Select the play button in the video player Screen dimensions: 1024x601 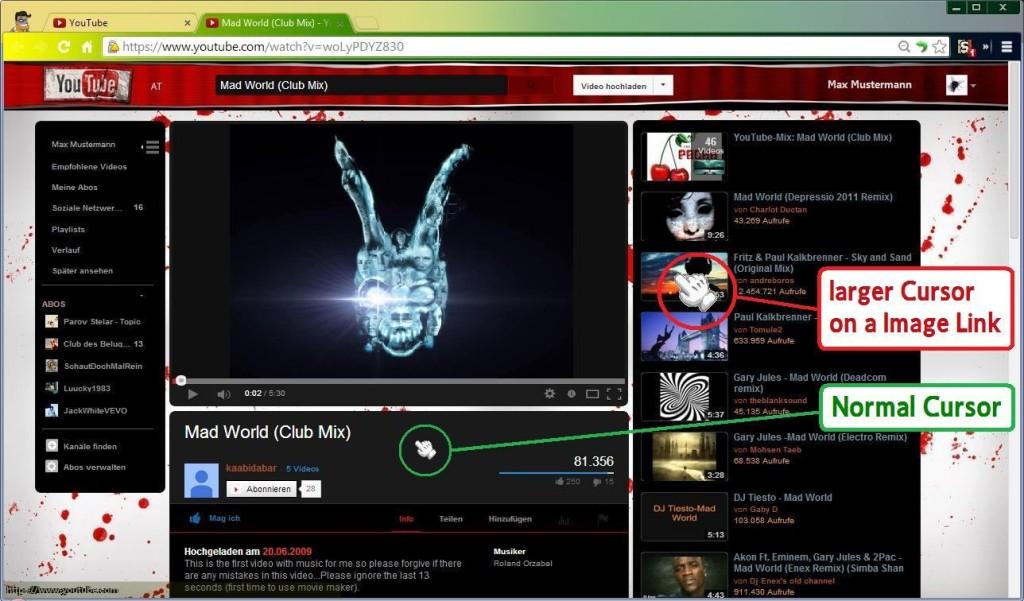pyautogui.click(x=193, y=393)
